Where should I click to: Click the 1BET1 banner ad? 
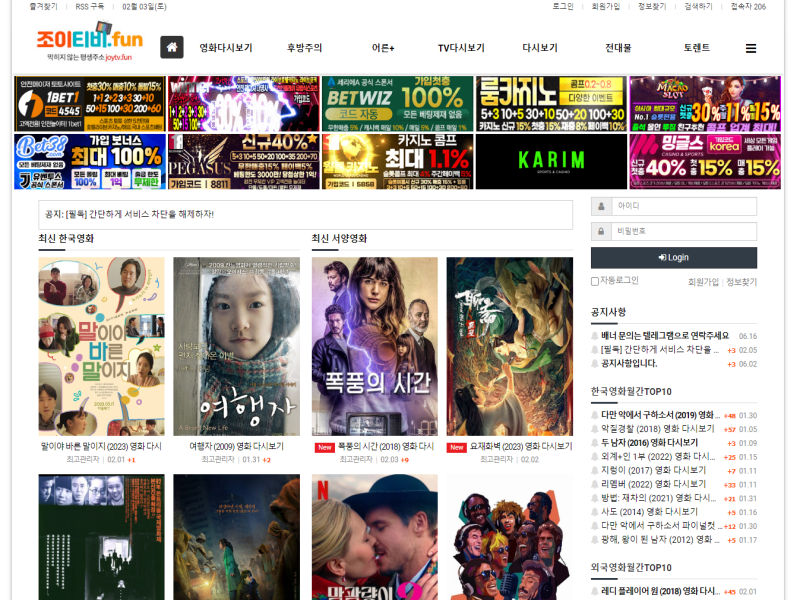pos(90,104)
